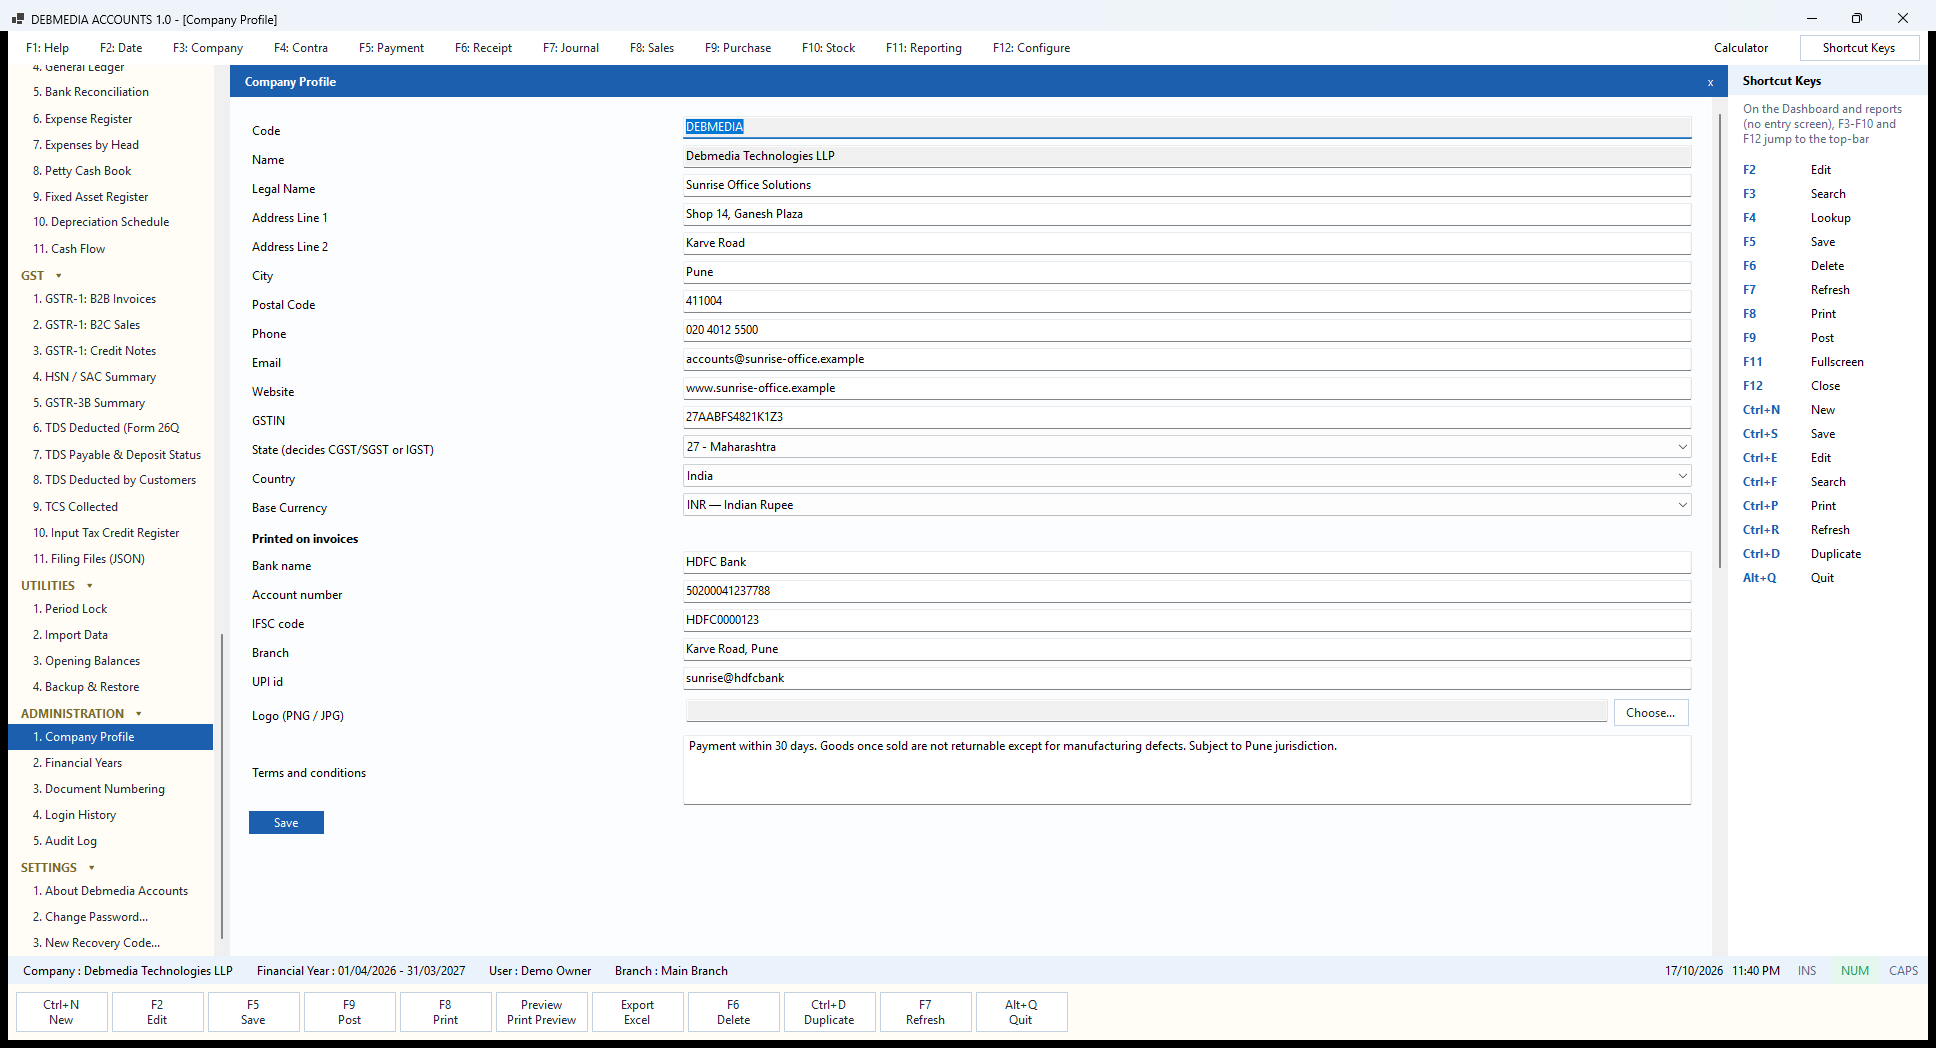The image size is (1936, 1048).
Task: Click the F7 Refresh bottom button
Action: (925, 1012)
